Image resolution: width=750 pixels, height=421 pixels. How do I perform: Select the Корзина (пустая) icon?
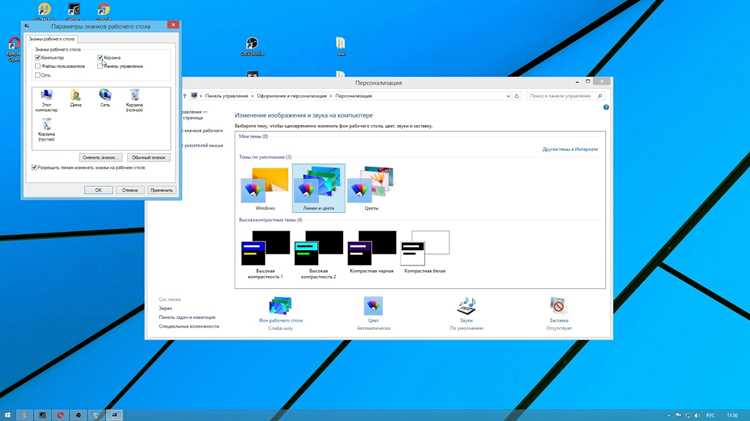coord(46,130)
